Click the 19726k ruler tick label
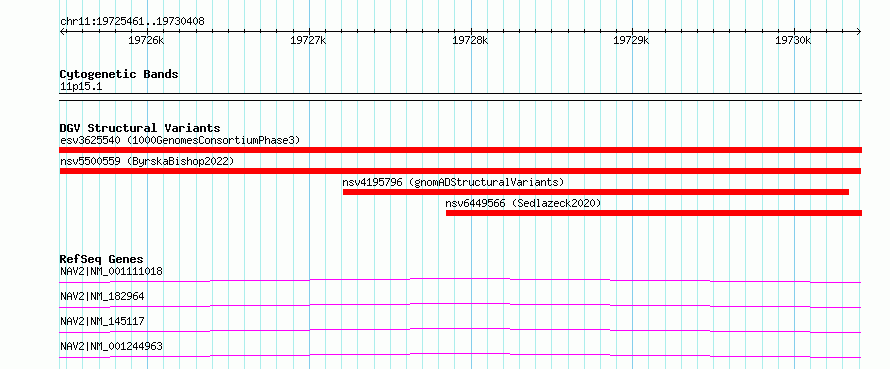 pyautogui.click(x=146, y=40)
